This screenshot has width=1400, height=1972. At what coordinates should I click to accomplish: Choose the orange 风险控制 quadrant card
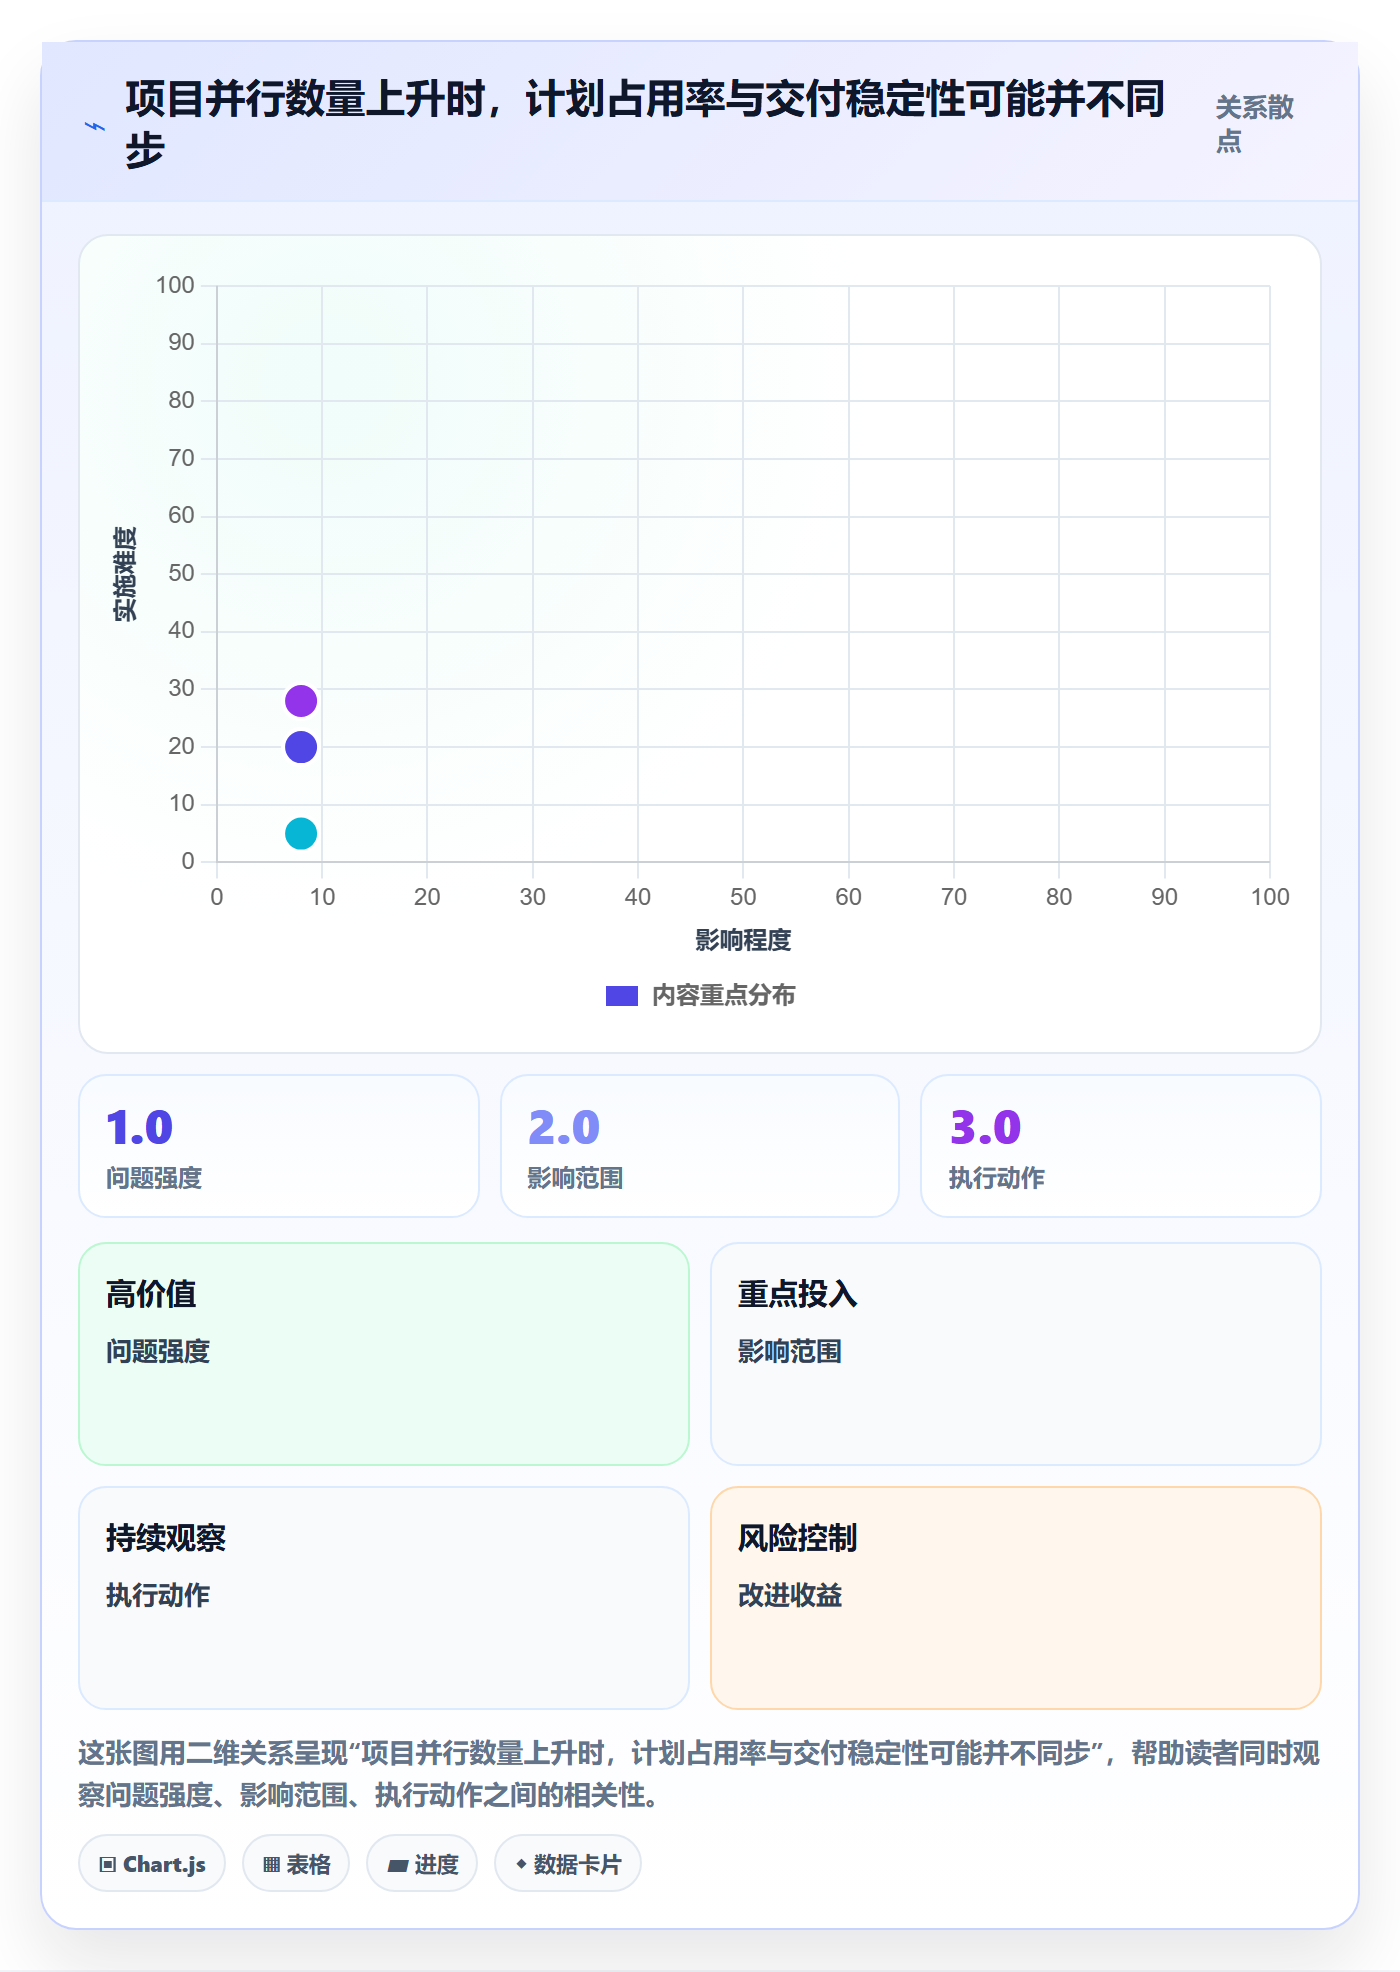[x=1016, y=1598]
